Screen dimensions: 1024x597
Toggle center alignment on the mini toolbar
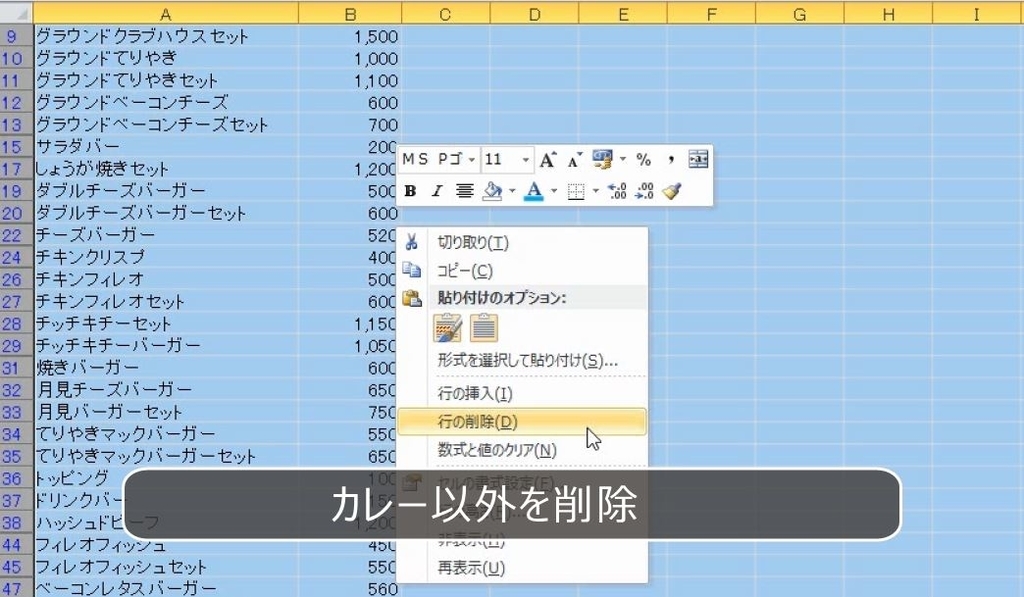click(465, 192)
